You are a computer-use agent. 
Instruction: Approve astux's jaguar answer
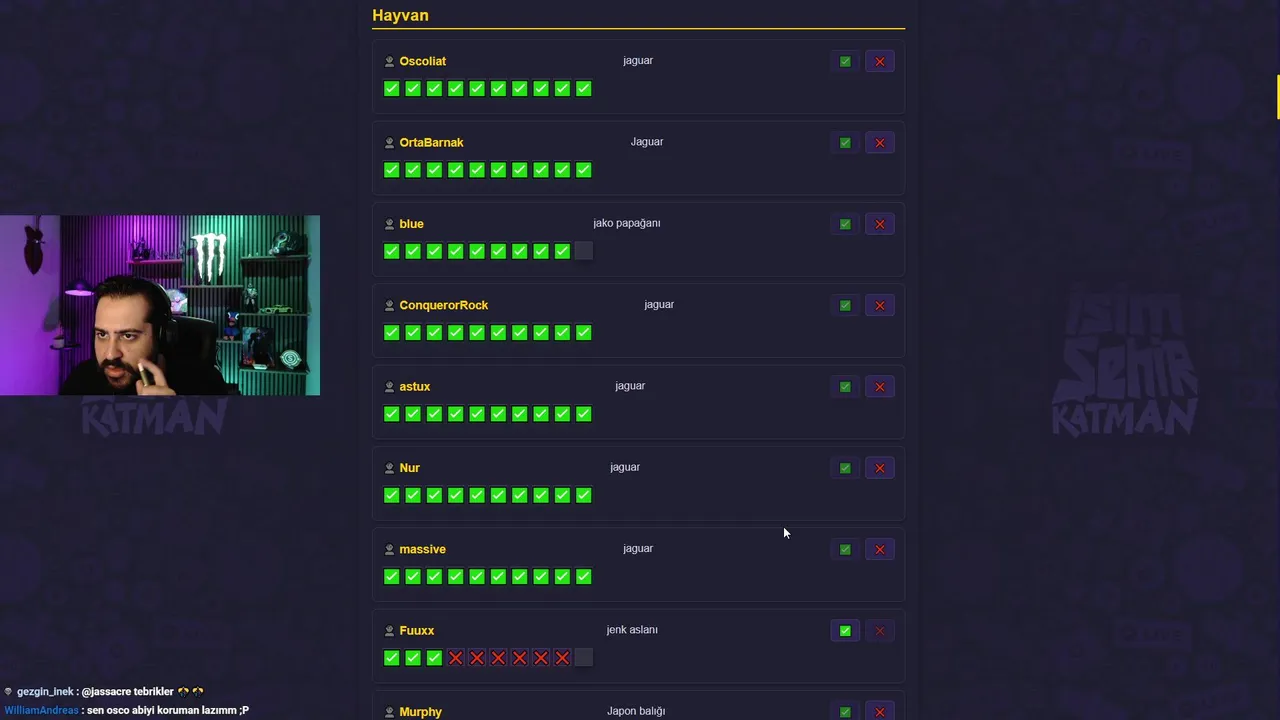tap(845, 387)
